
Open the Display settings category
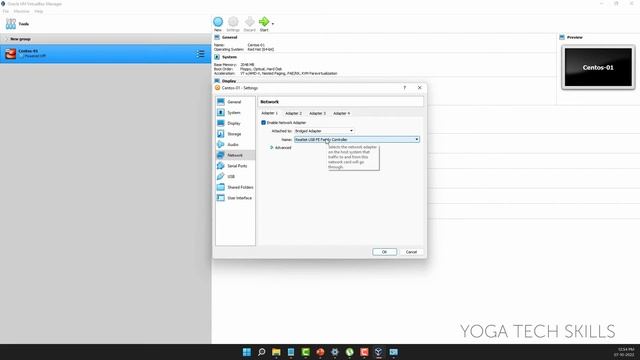pyautogui.click(x=235, y=123)
